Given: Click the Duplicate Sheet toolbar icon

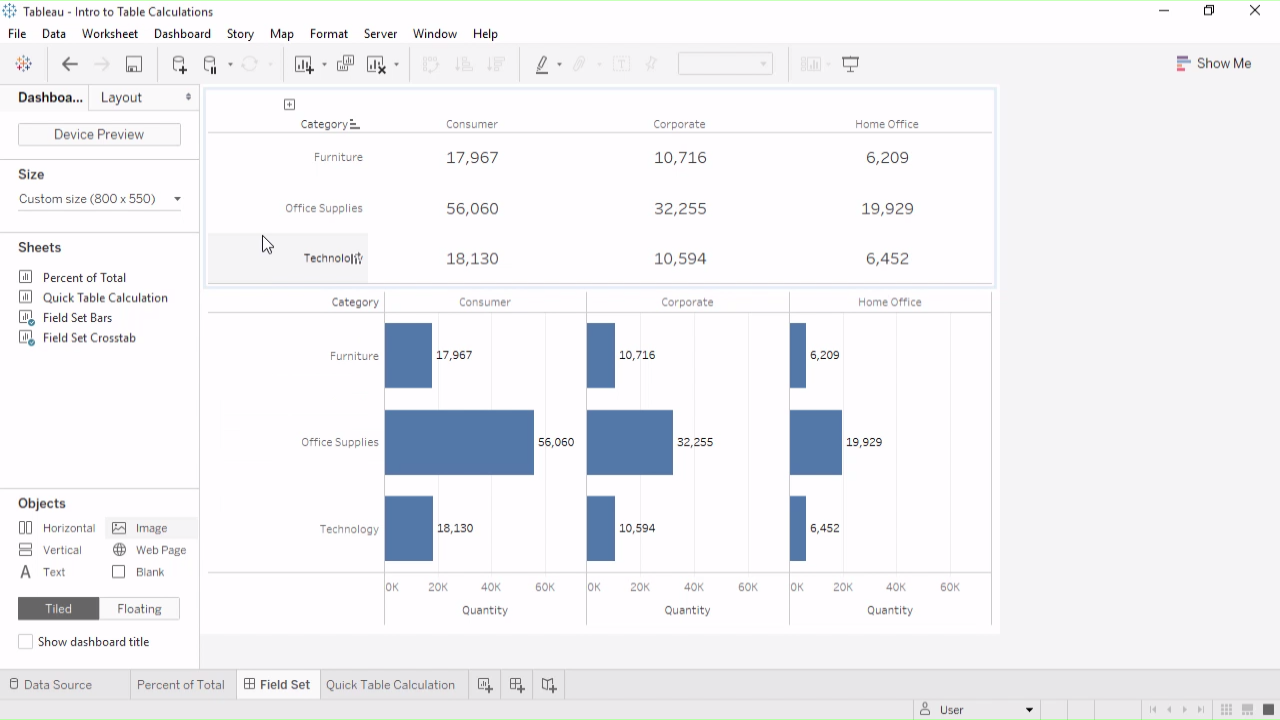Looking at the screenshot, I should pos(345,64).
